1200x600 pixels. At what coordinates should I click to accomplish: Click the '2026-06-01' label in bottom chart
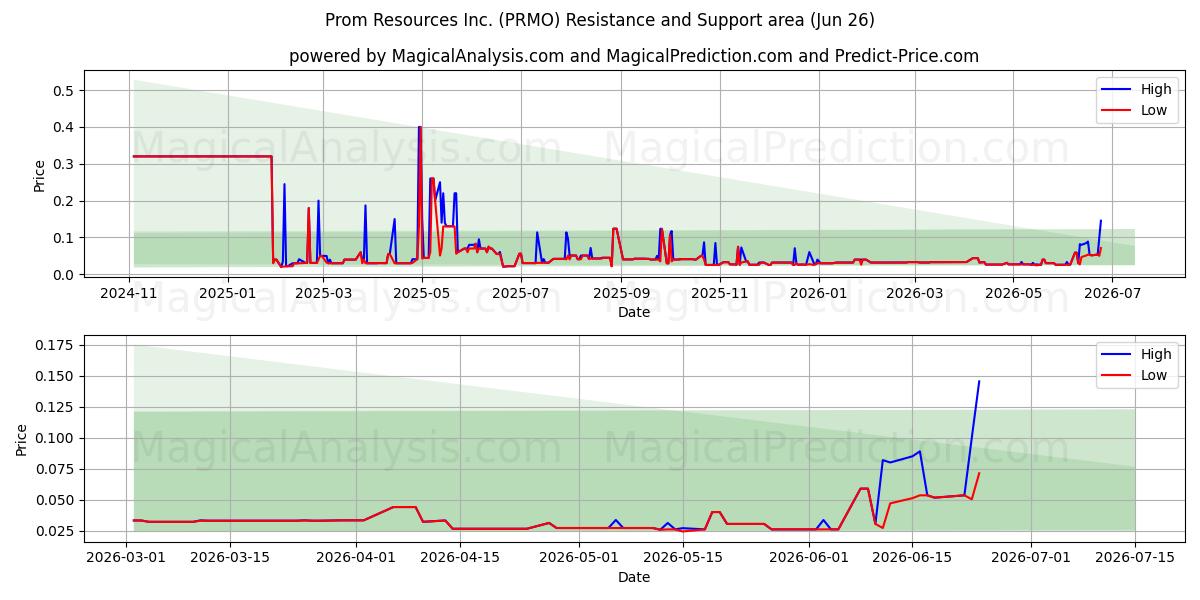809,558
